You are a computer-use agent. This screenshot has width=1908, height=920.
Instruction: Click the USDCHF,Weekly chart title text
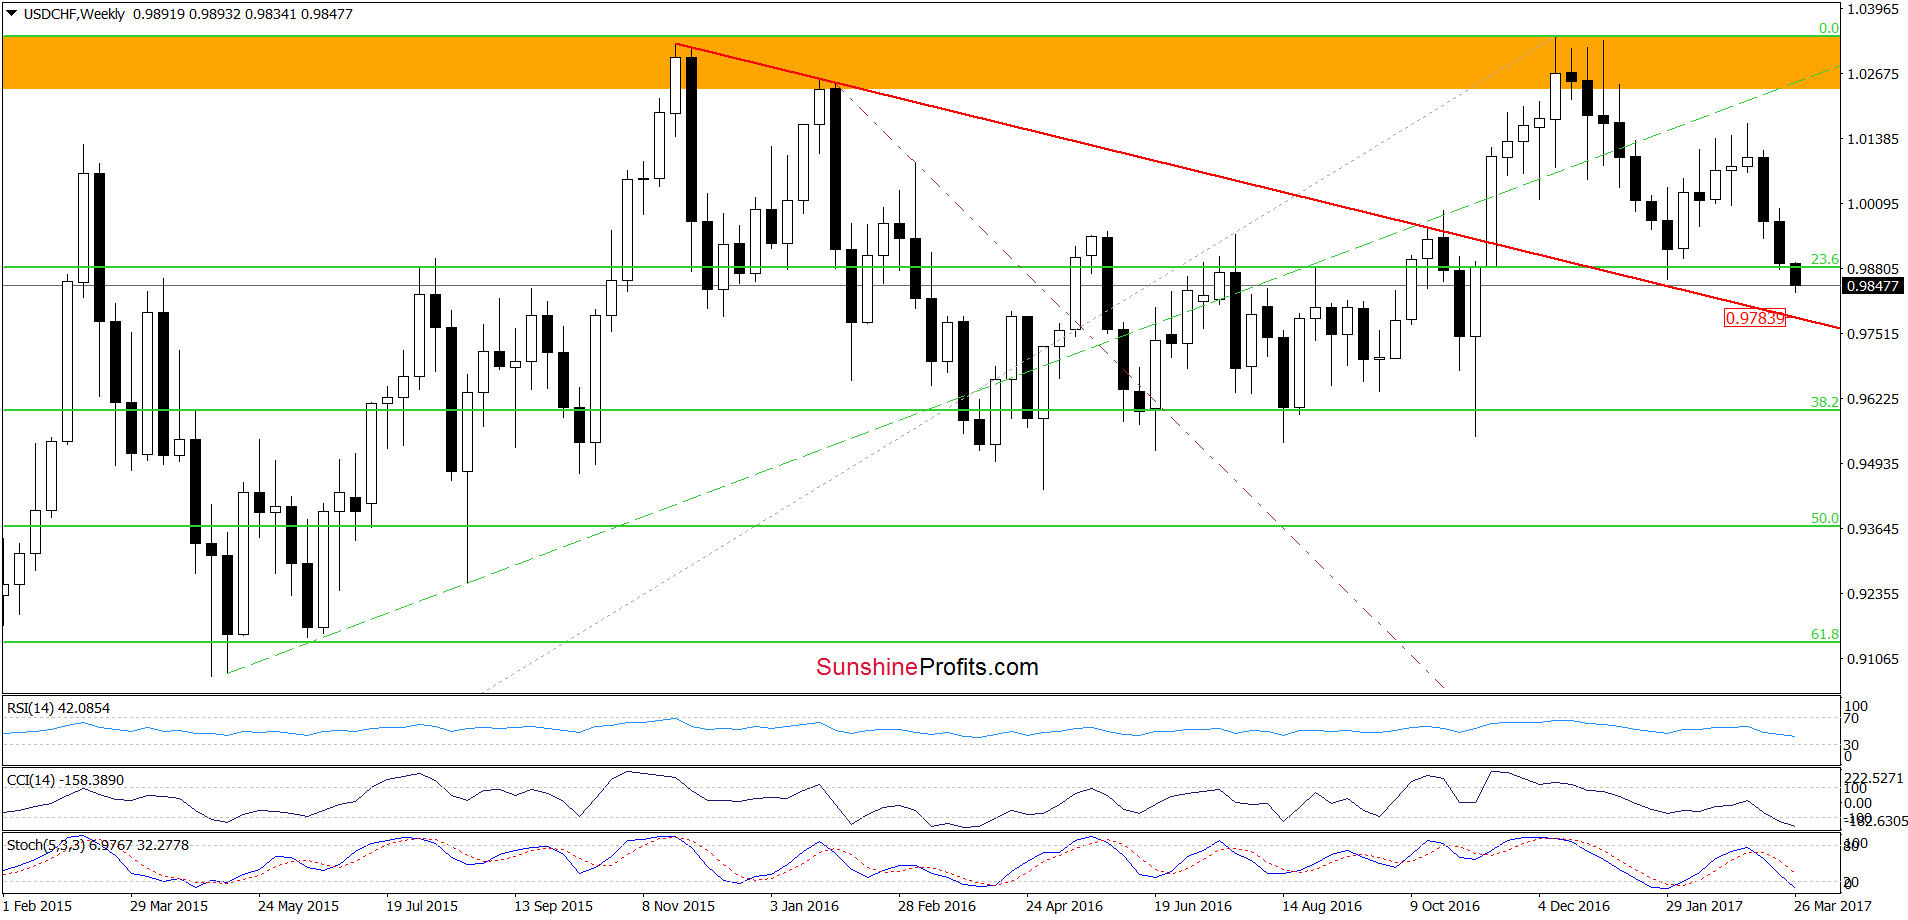click(x=74, y=14)
